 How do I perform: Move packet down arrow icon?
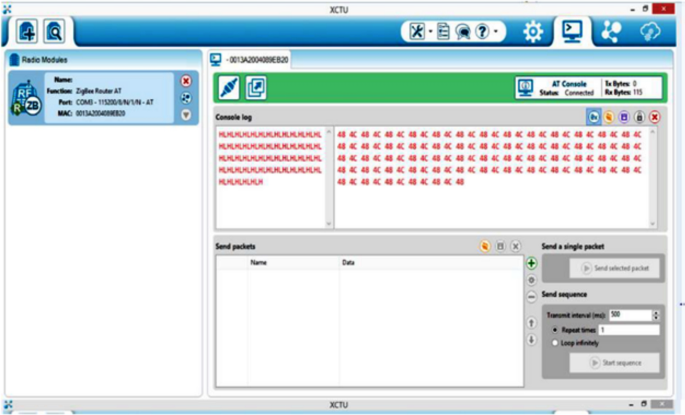[x=531, y=339]
